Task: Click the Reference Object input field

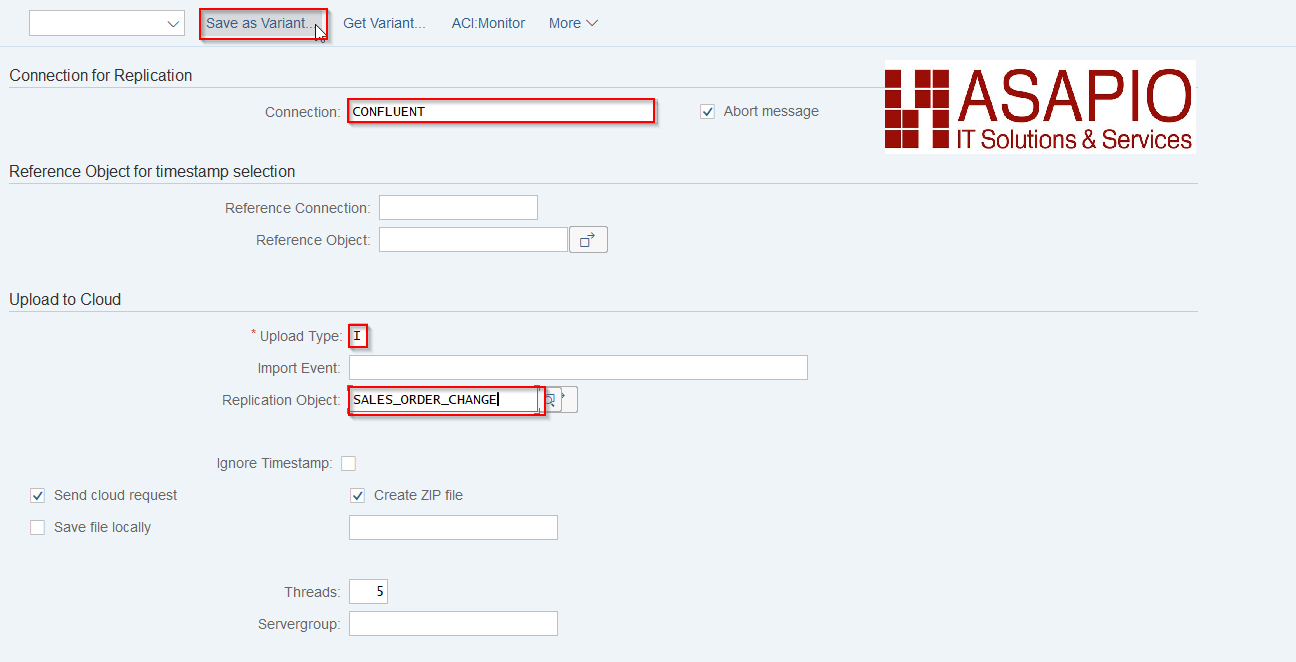Action: click(473, 240)
